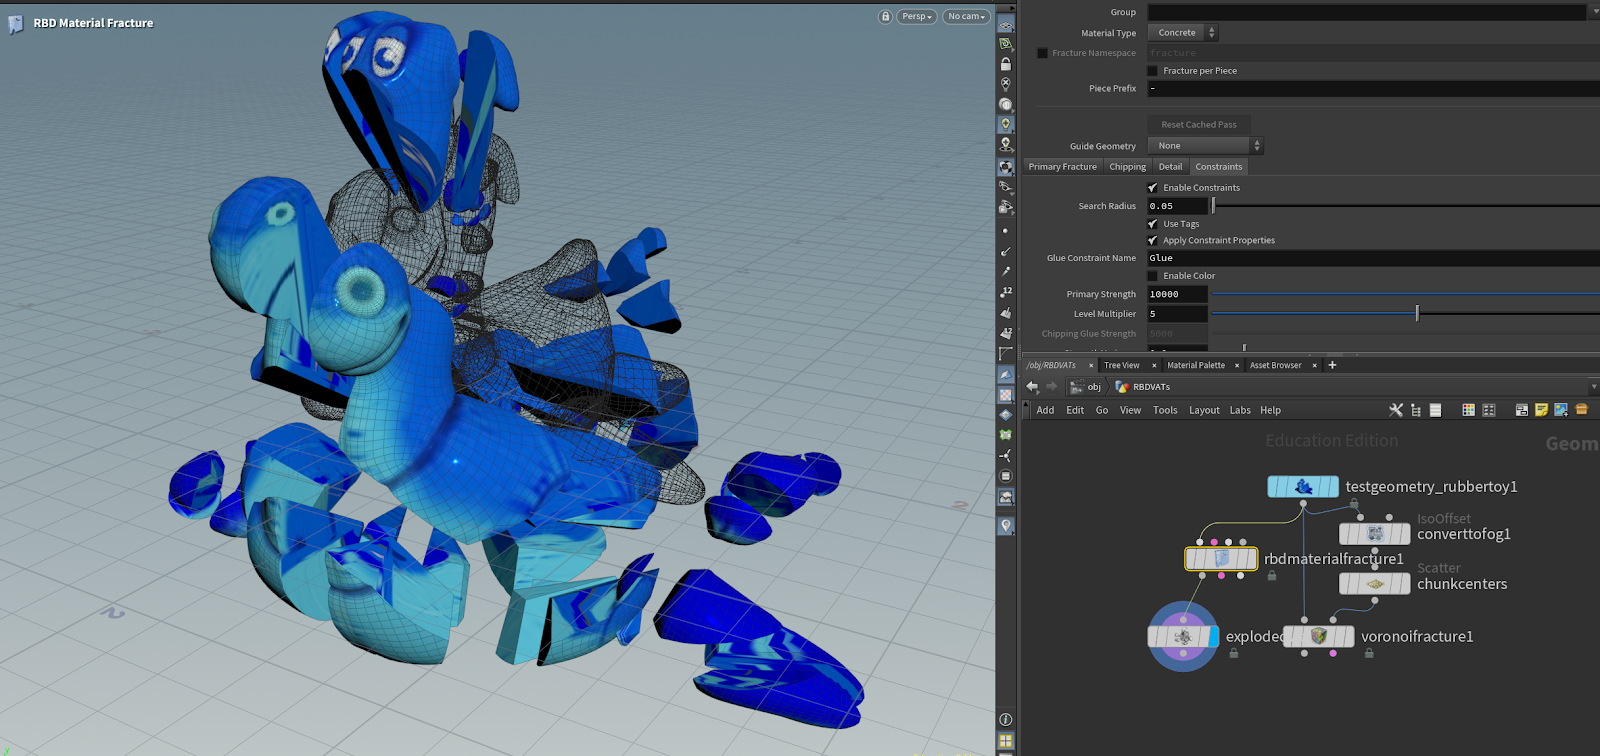Open the Persp viewport dropdown
The width and height of the screenshot is (1600, 756).
(x=917, y=16)
